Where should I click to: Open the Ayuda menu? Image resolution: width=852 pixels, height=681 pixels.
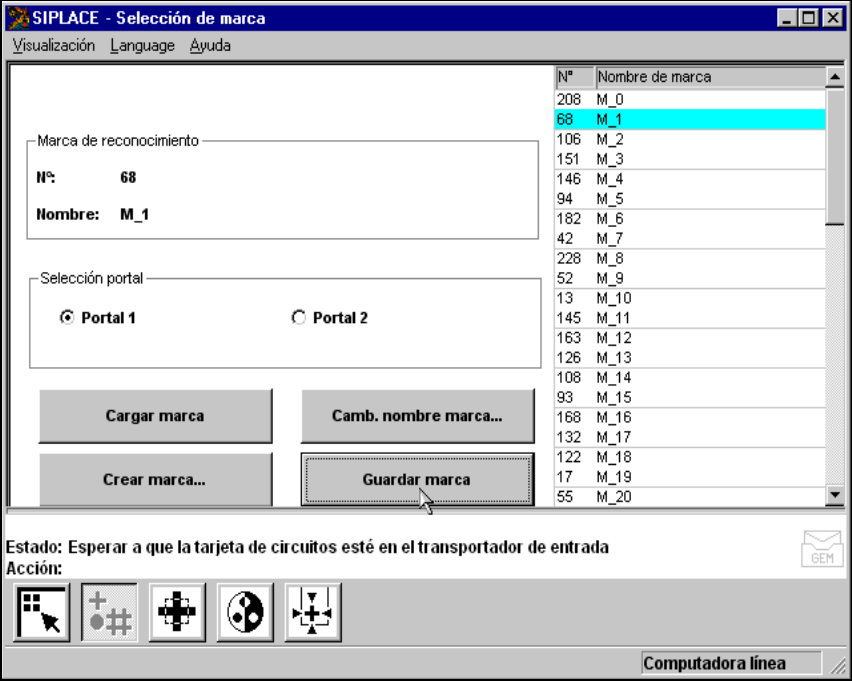210,45
